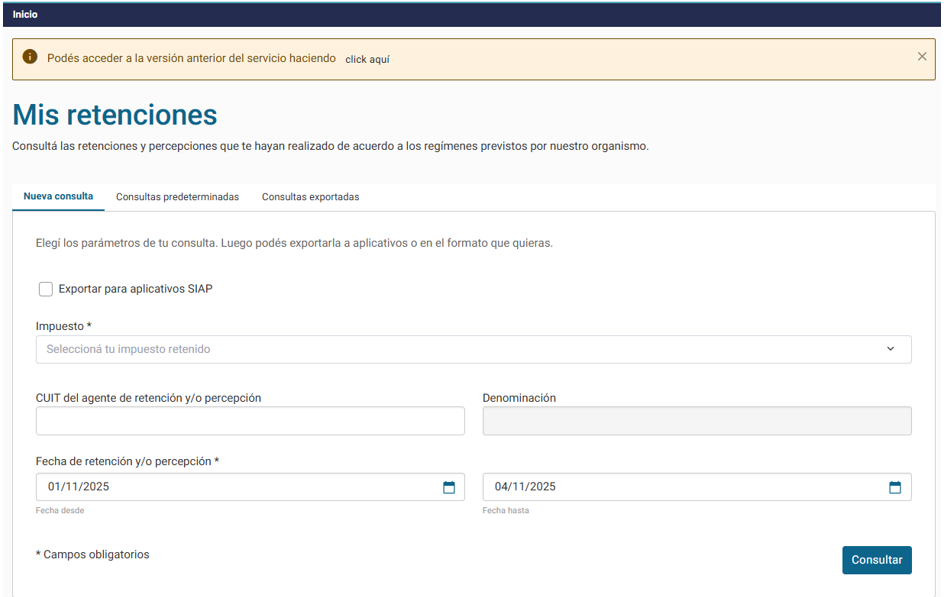Click the 'Mis retenciones' page heading
Screen dimensions: 944x597
(115, 114)
